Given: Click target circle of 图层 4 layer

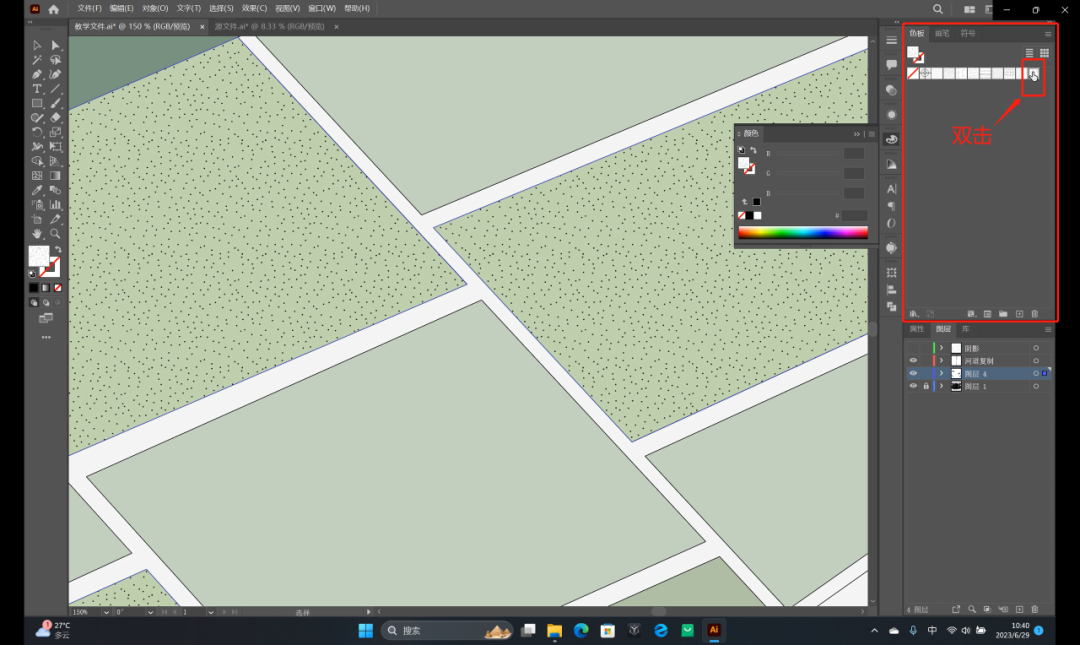Looking at the screenshot, I should 1036,373.
